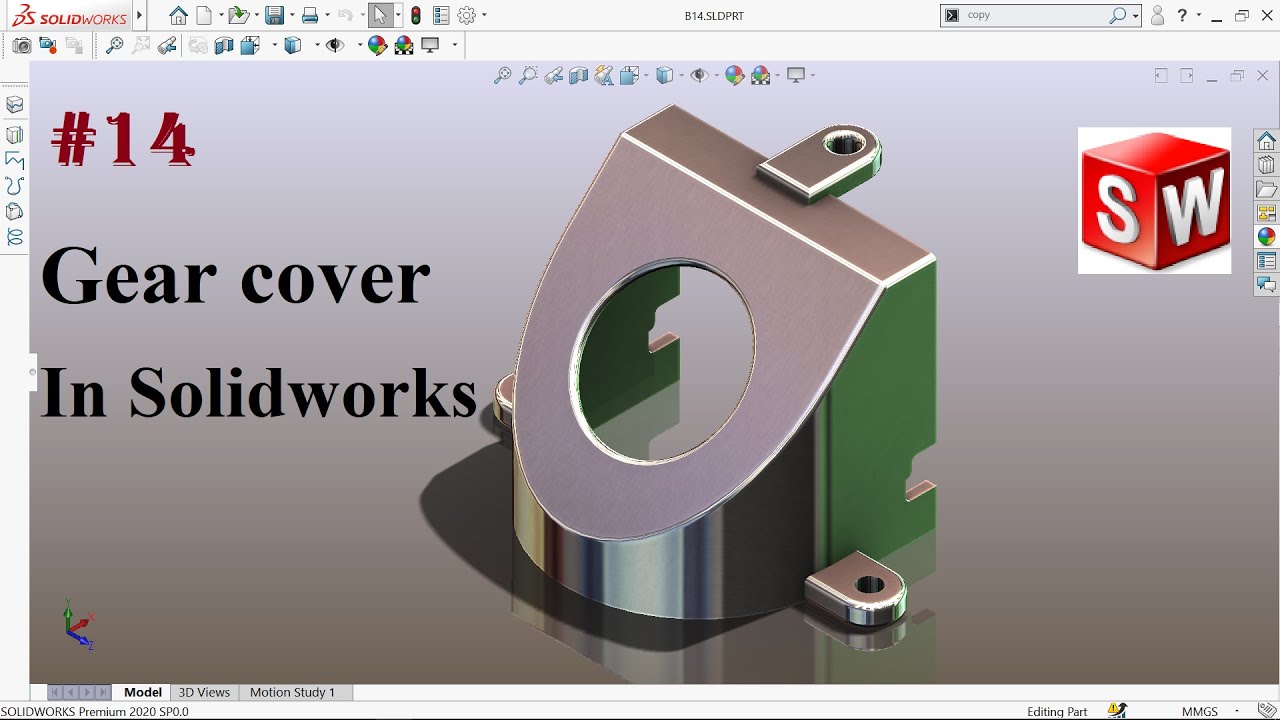The image size is (1280, 720).
Task: Switch to the 3D Views tab
Action: click(x=204, y=692)
